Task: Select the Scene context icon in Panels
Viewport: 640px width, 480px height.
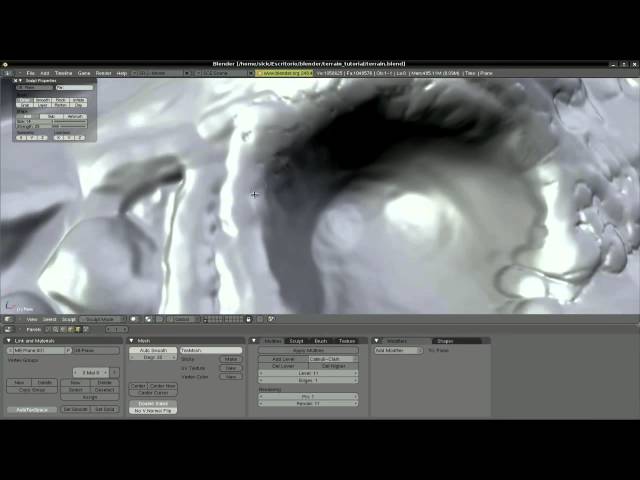Action: tap(86, 329)
